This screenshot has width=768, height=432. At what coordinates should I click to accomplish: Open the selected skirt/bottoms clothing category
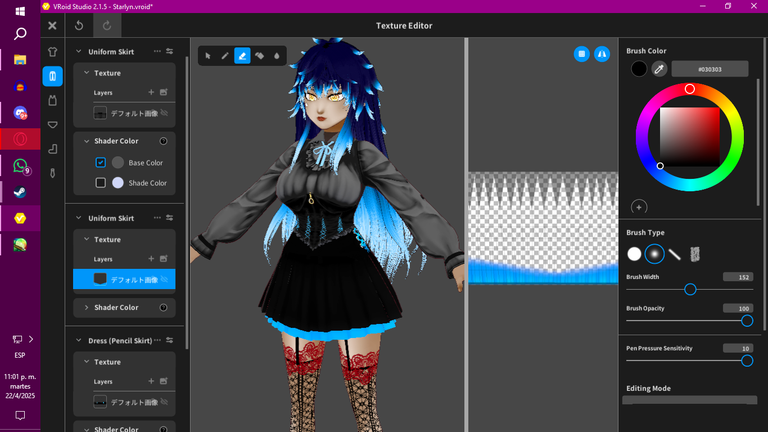pos(52,76)
